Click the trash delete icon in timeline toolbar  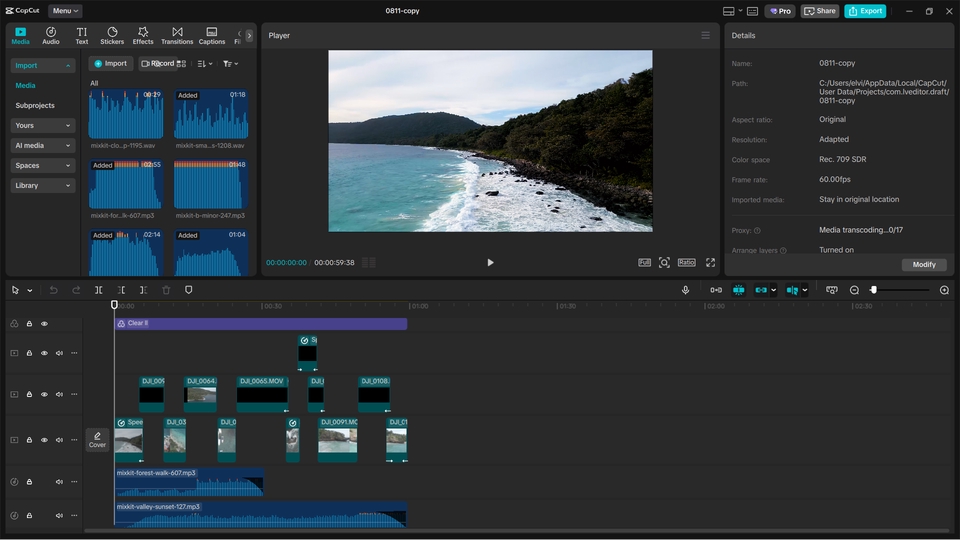(166, 290)
